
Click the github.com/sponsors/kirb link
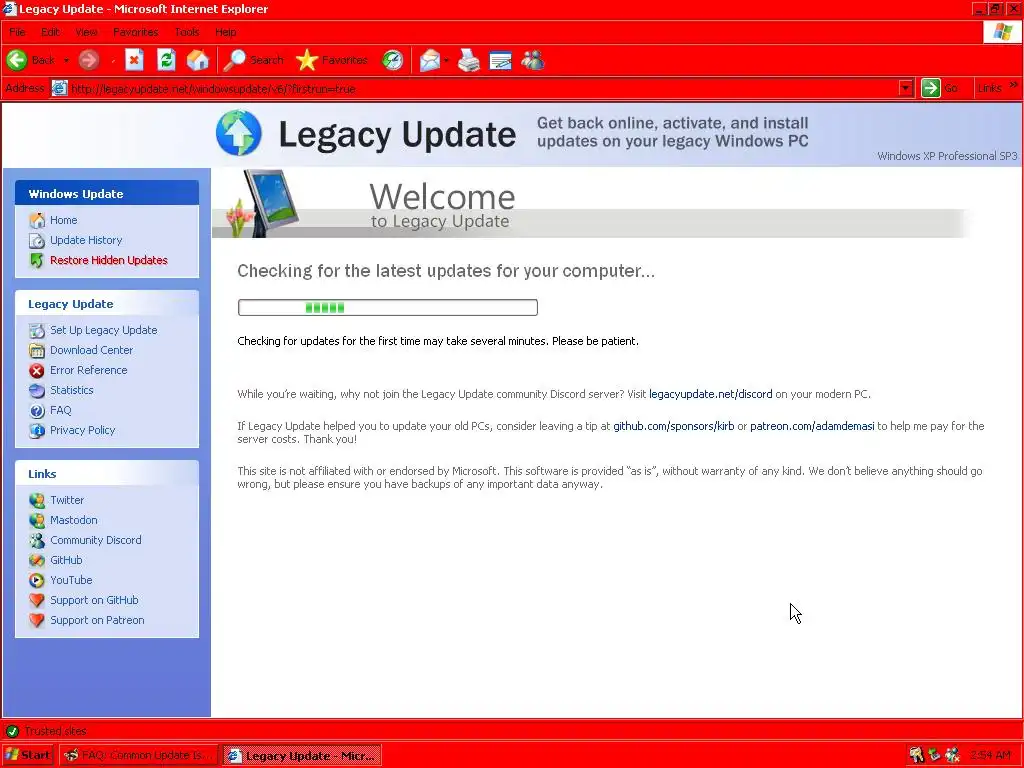coord(673,426)
